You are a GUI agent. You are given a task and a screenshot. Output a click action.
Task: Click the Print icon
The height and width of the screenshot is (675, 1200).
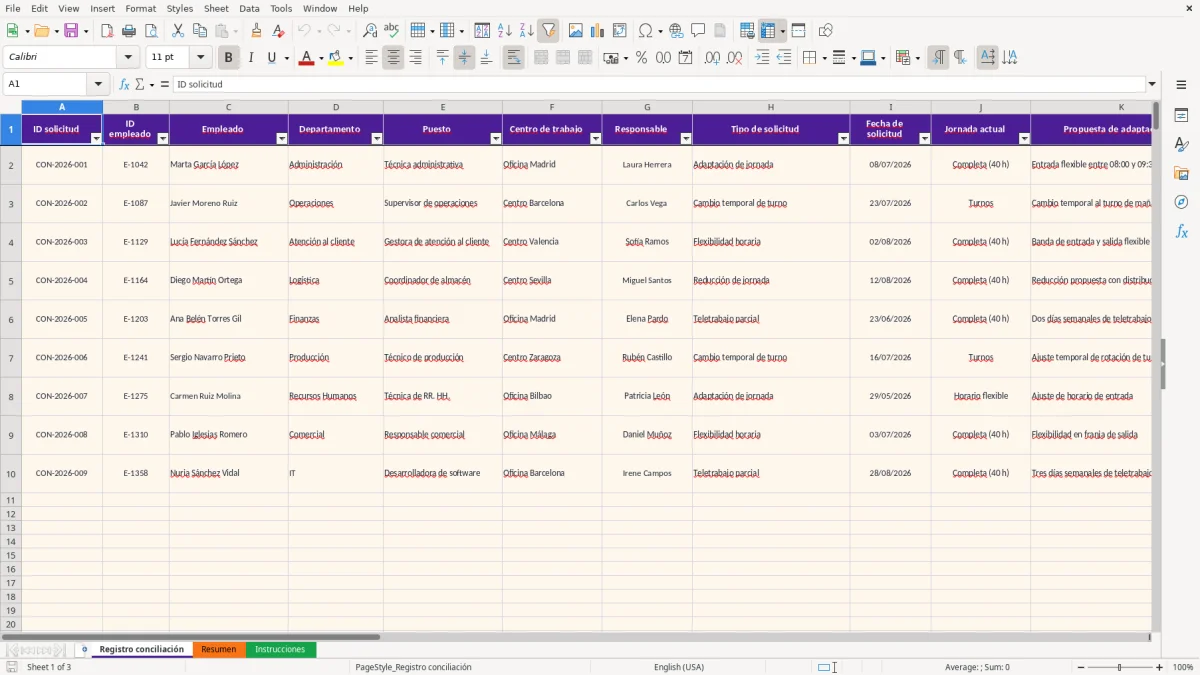[x=128, y=31]
